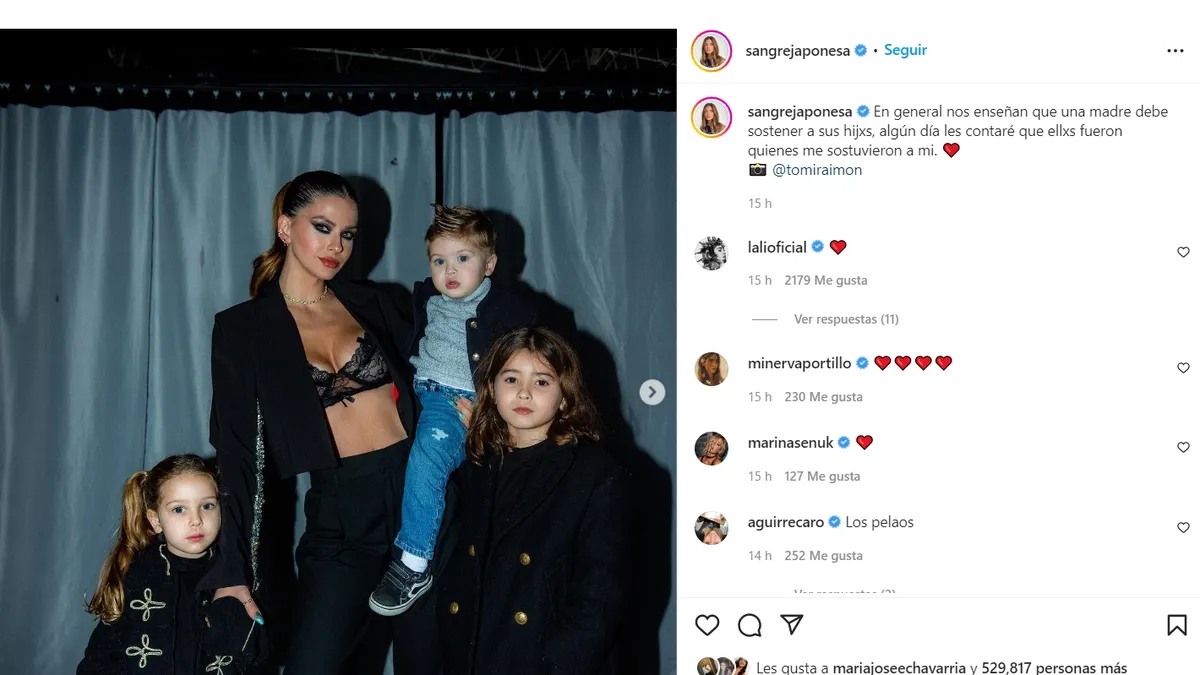Like marinasenuk's comment with small heart

pos(1183,447)
